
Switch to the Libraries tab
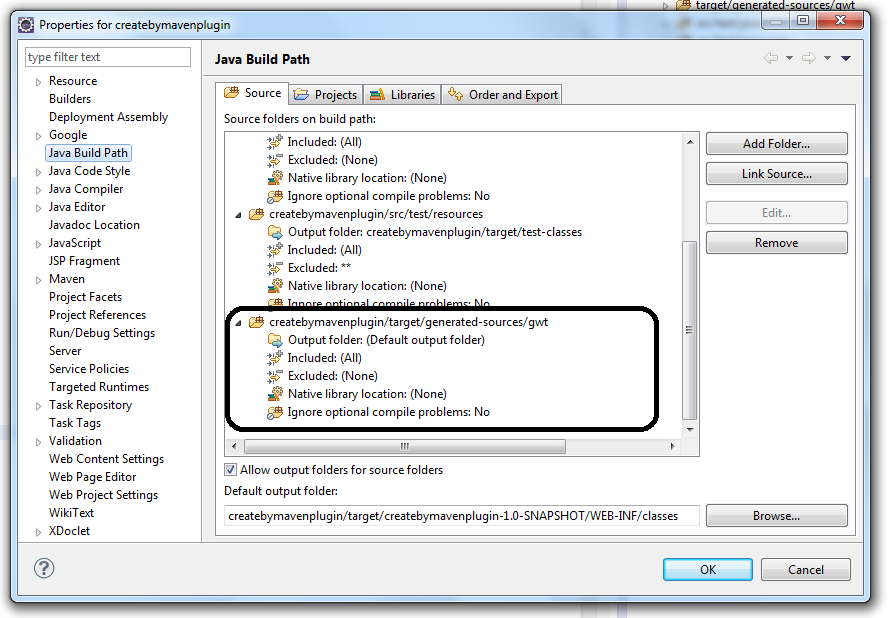coord(403,95)
